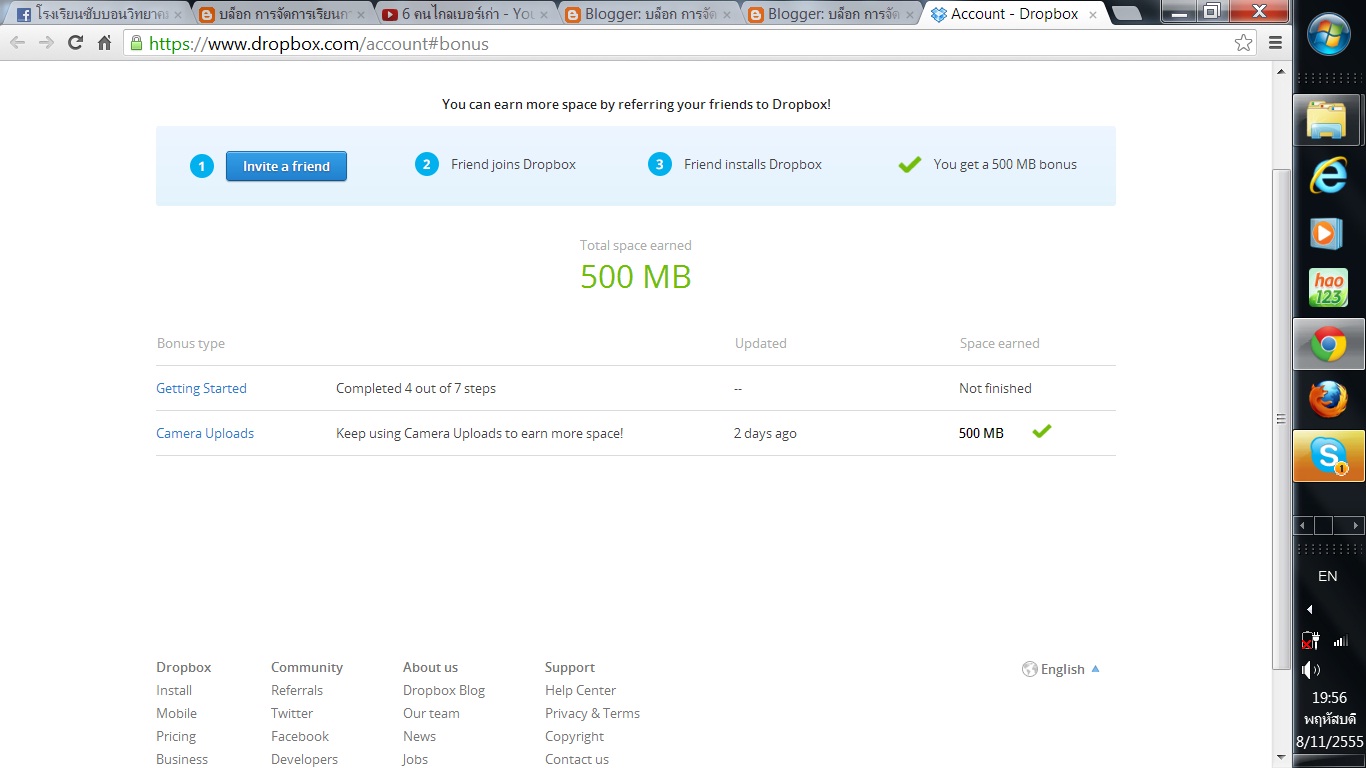
Task: Open the Getting Started bonus link
Action: [x=201, y=388]
